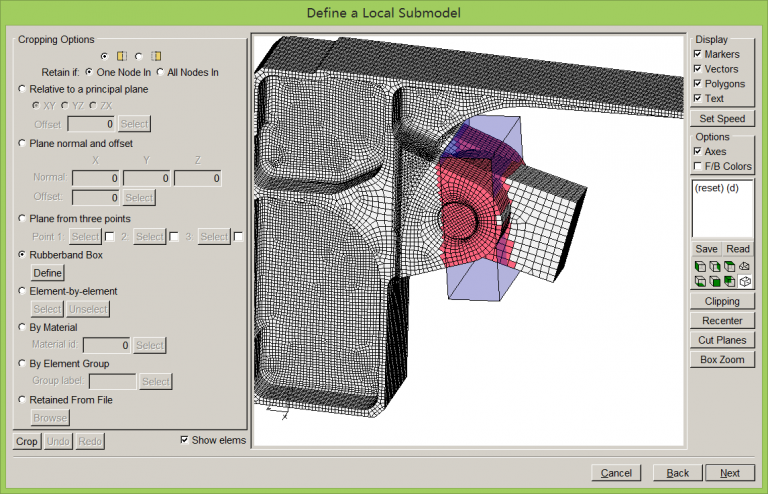Enable the F/B Colors checkbox

[x=698, y=166]
